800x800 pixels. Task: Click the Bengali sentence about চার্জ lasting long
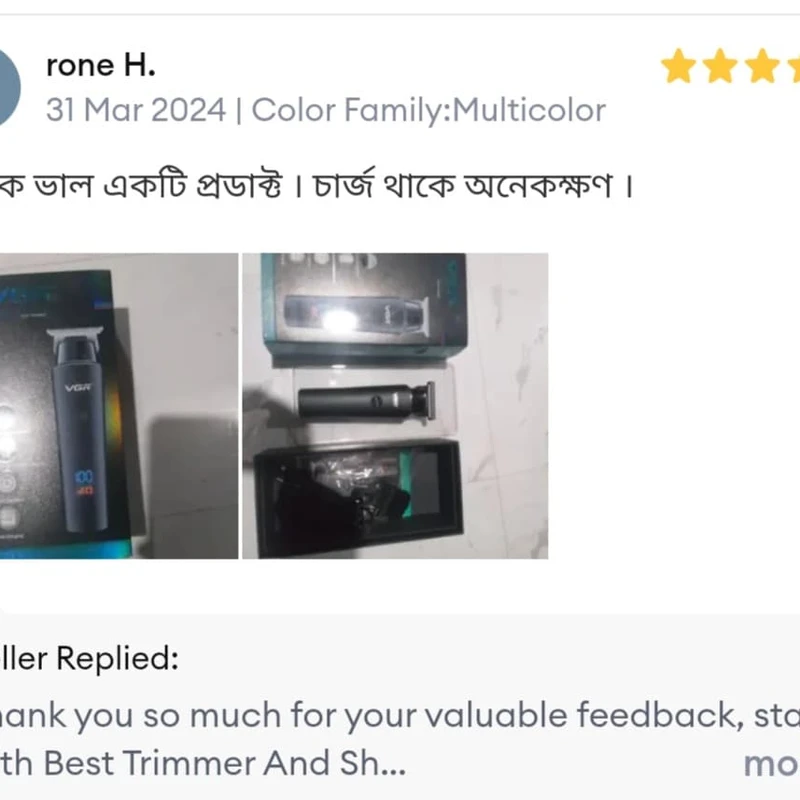(x=462, y=186)
